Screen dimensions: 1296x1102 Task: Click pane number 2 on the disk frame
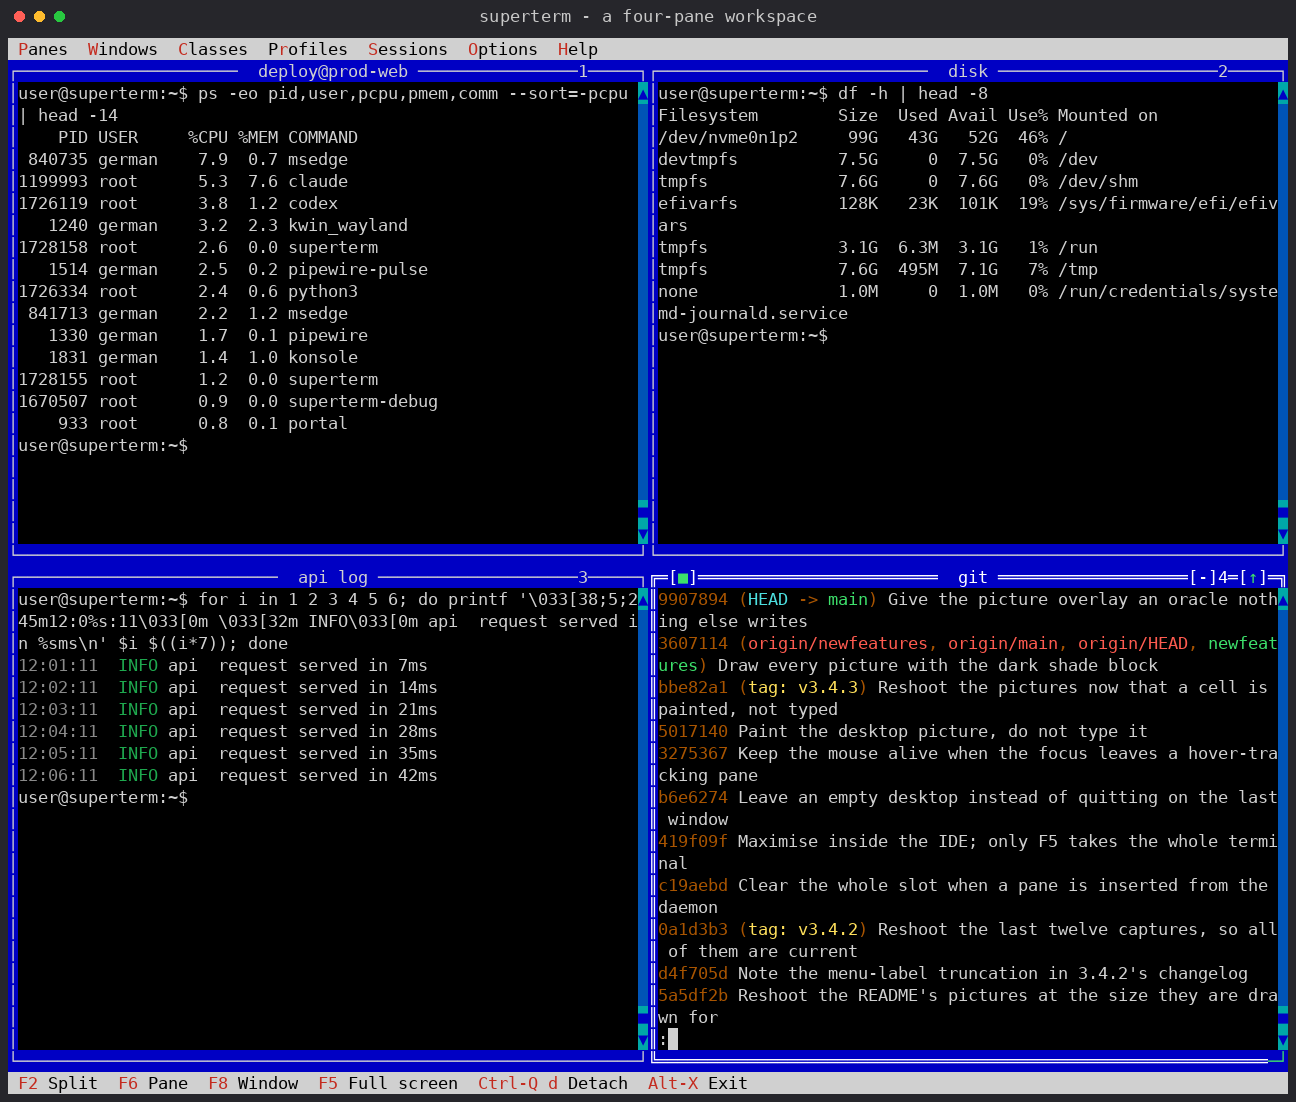coord(1223,71)
